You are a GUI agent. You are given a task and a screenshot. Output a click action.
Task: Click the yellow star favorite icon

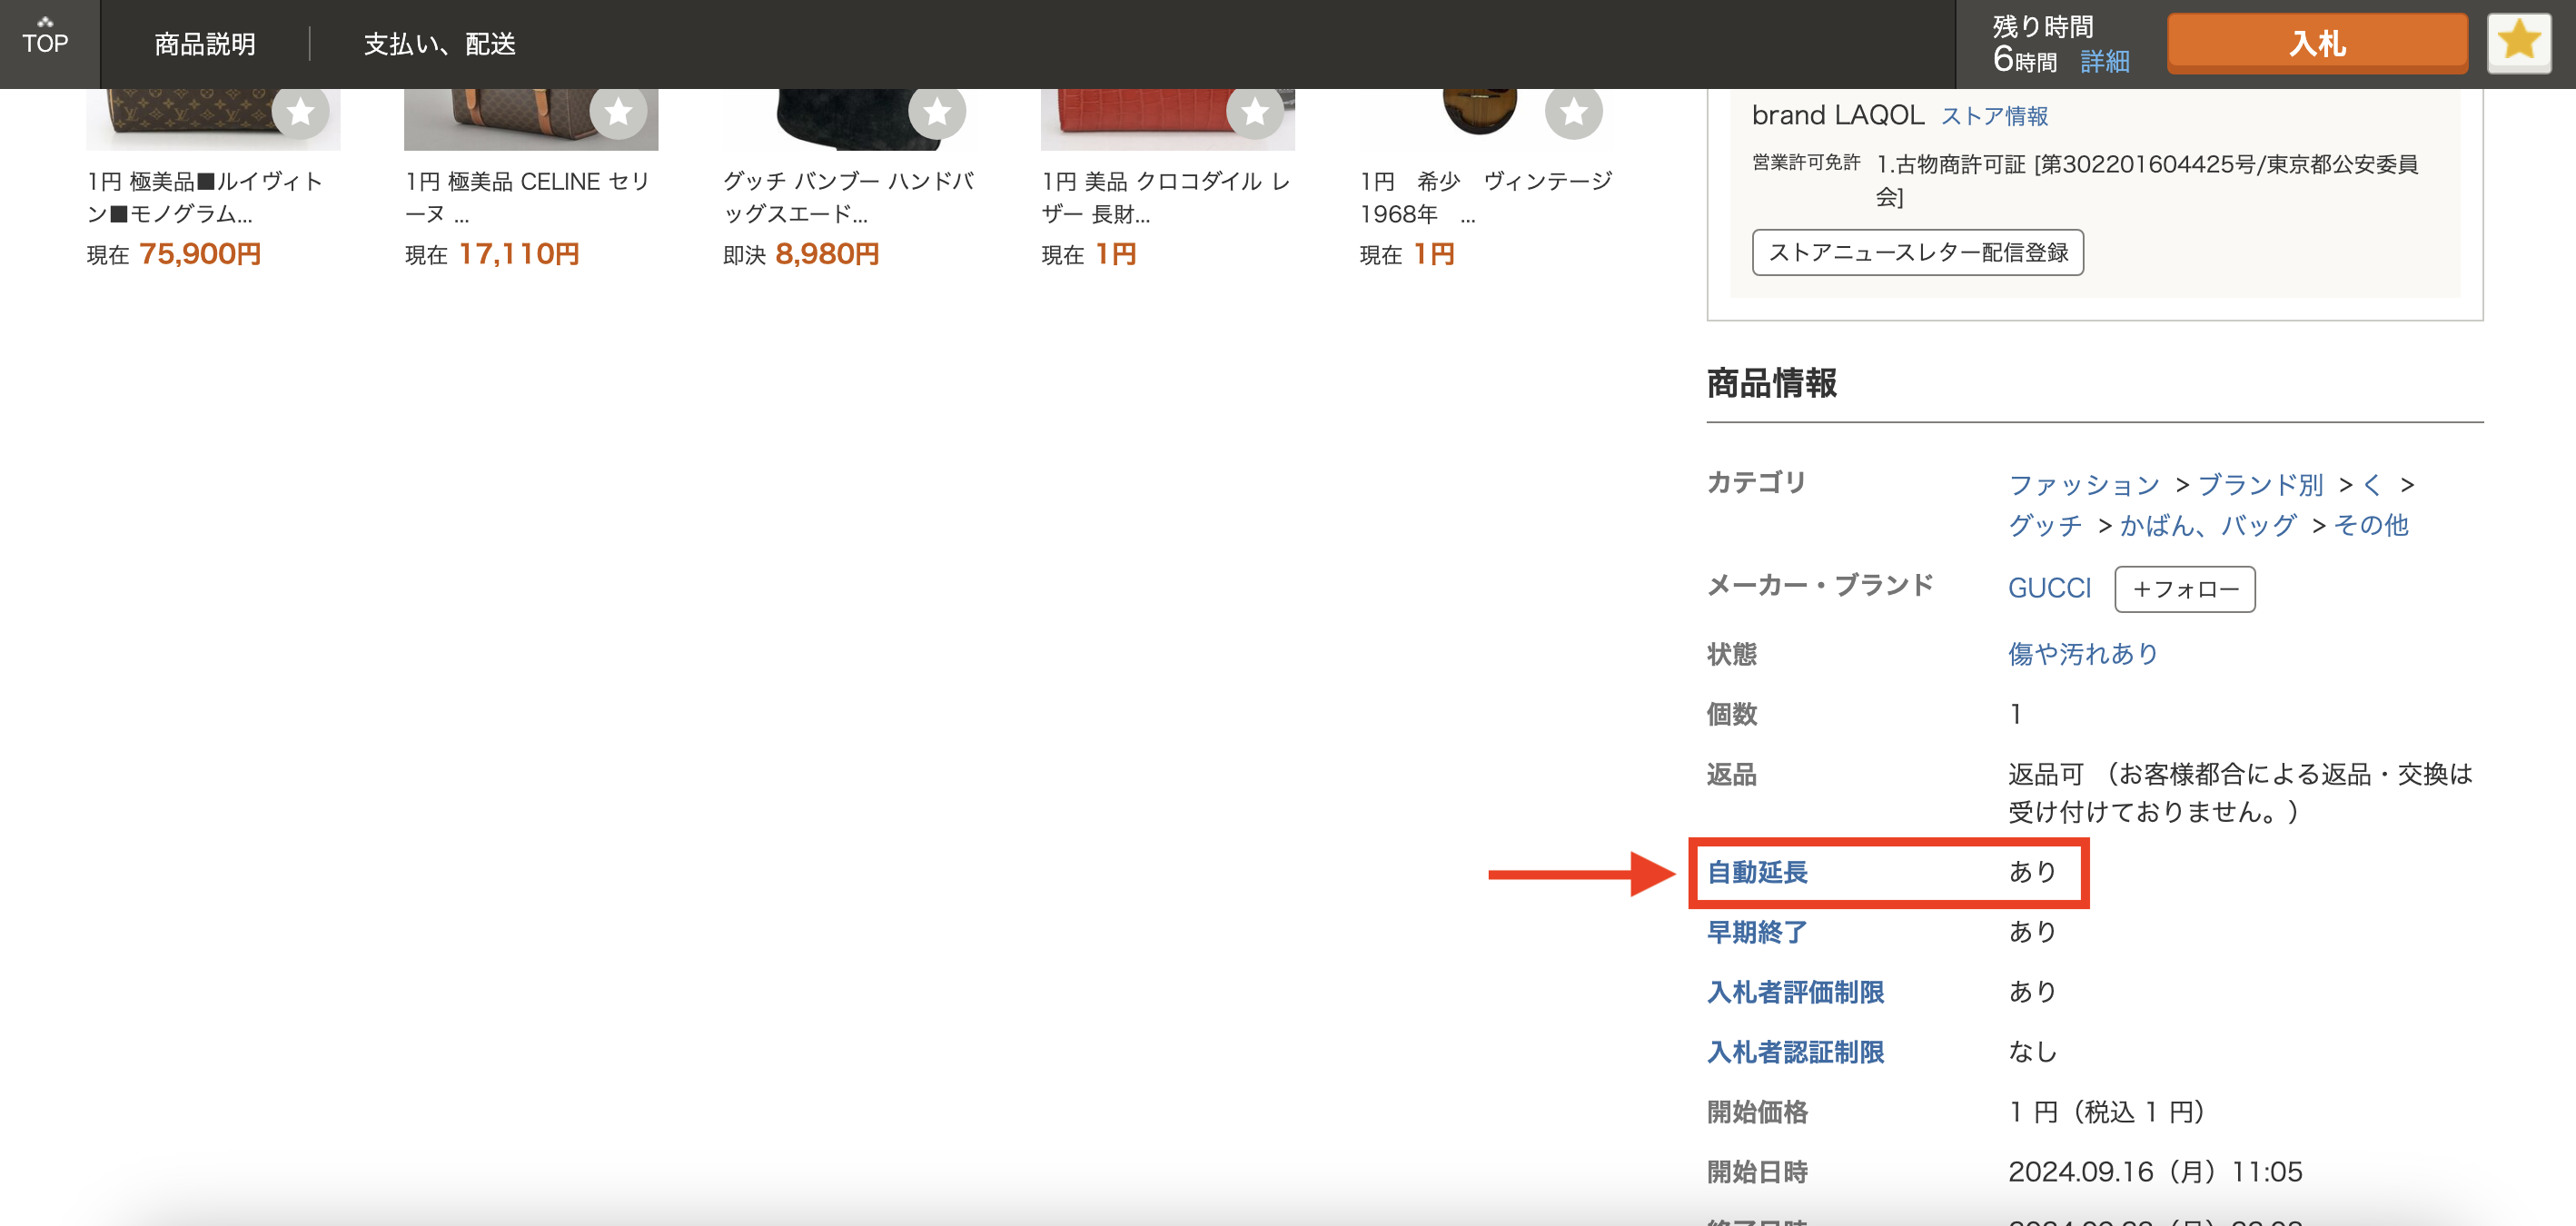tap(2519, 41)
